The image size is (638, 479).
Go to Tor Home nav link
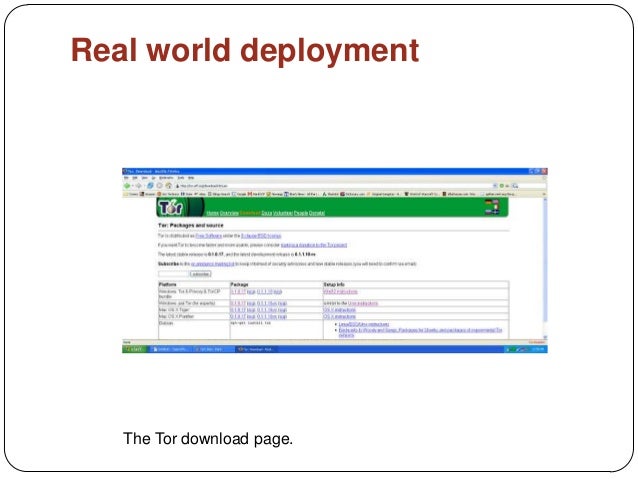click(x=212, y=213)
